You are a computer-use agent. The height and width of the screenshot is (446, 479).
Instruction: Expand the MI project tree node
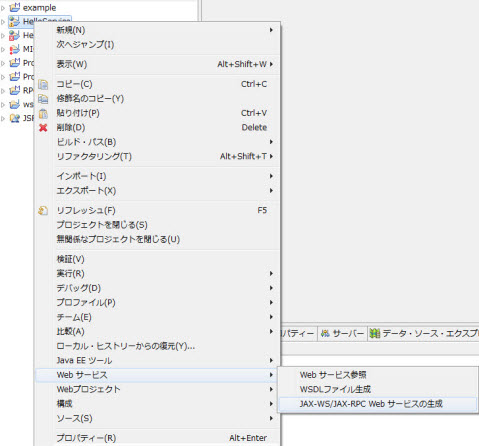(x=3, y=49)
